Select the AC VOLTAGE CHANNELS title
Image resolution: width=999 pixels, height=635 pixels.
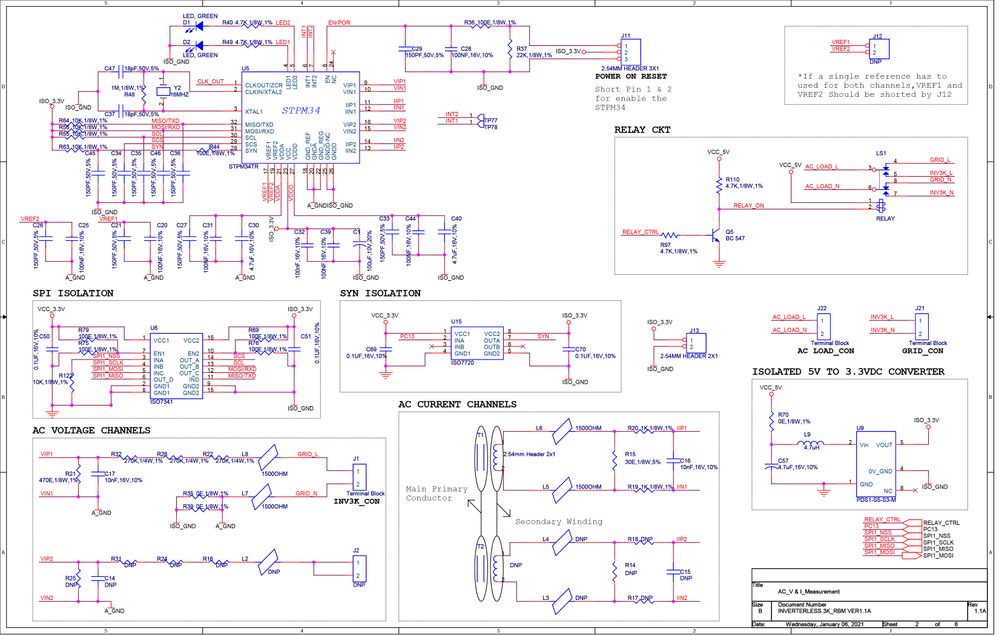click(91, 431)
